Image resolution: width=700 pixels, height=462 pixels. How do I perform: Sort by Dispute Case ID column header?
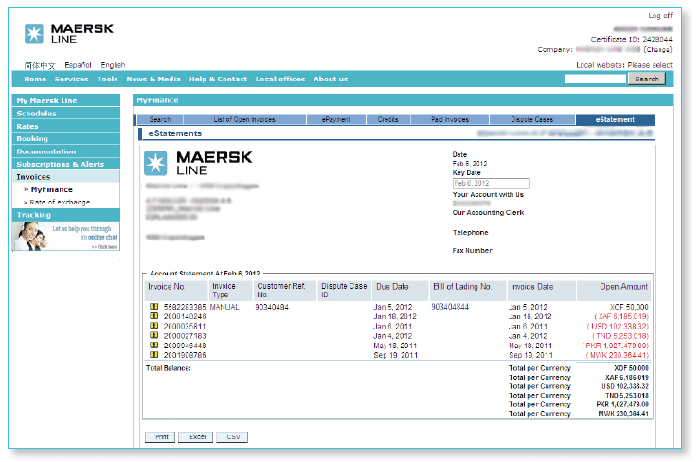click(x=344, y=291)
